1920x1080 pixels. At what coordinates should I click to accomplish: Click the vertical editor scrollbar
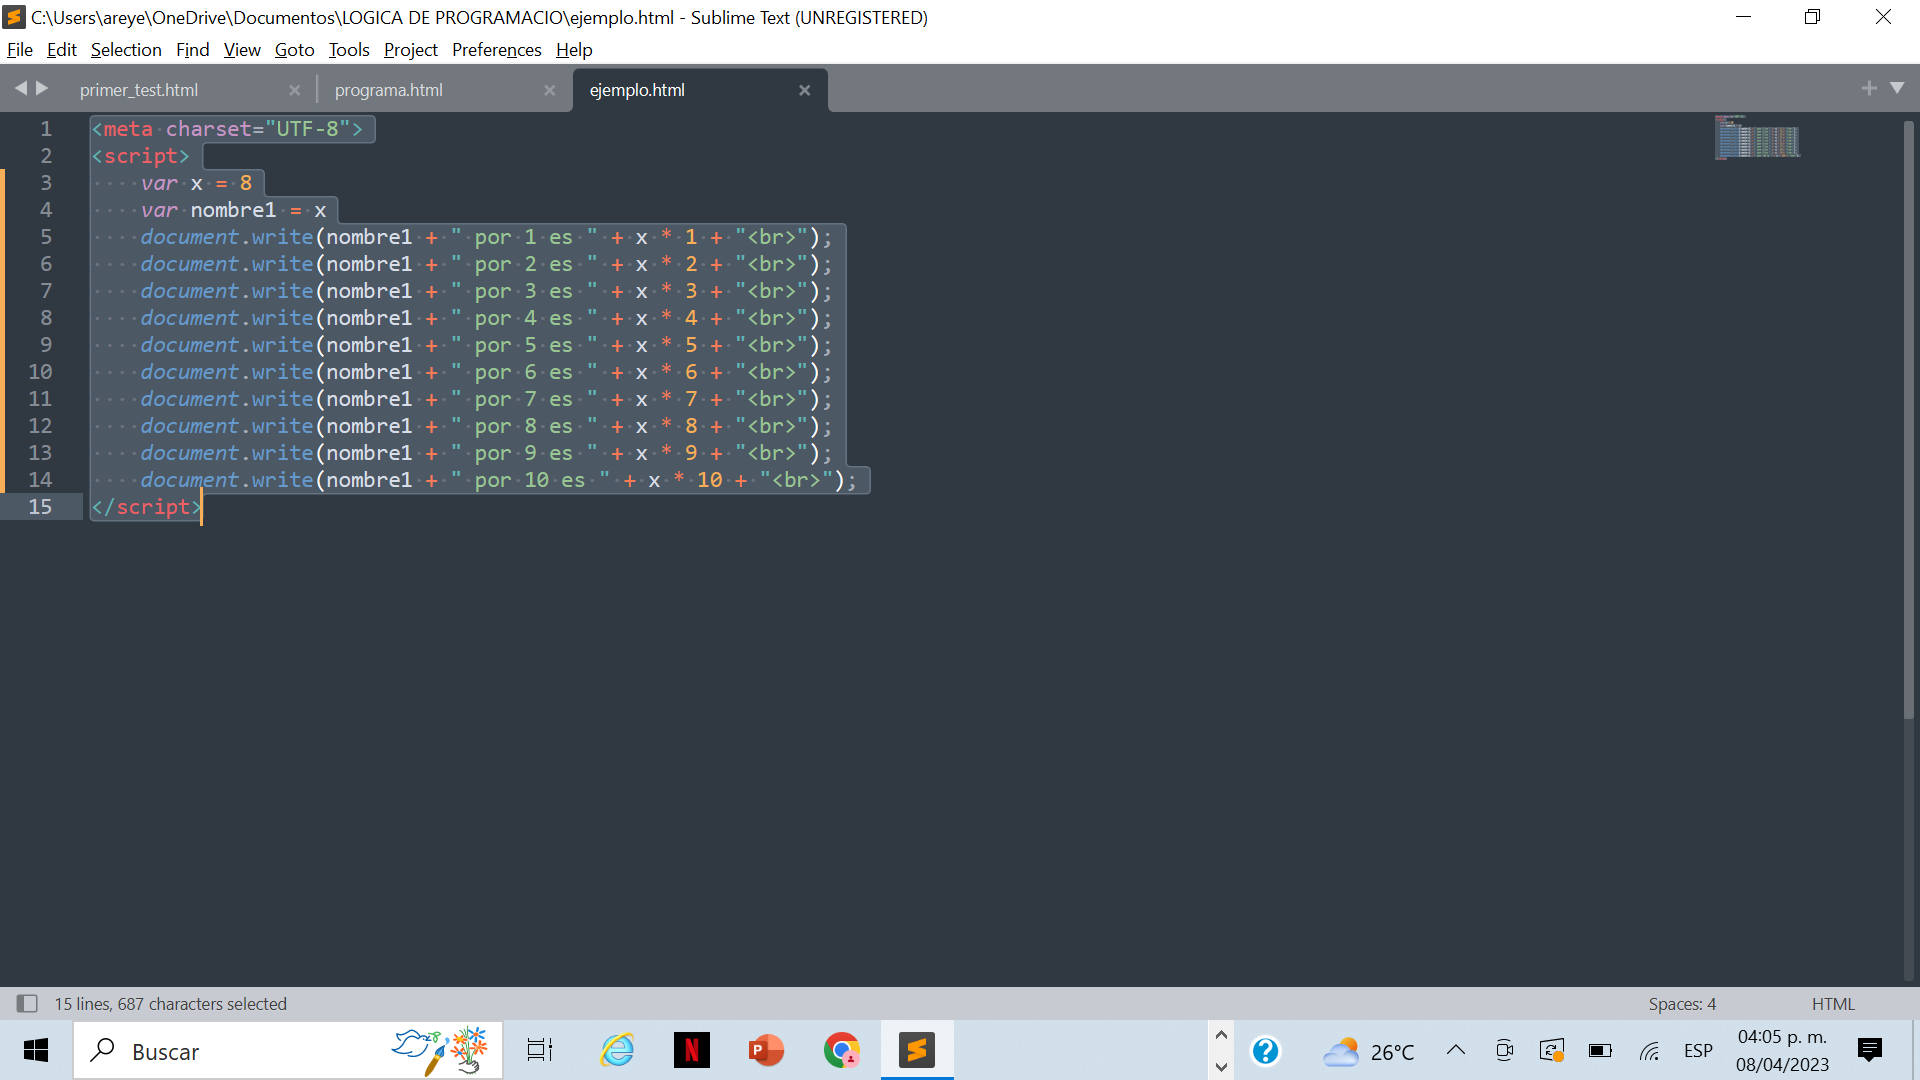[x=1908, y=420]
